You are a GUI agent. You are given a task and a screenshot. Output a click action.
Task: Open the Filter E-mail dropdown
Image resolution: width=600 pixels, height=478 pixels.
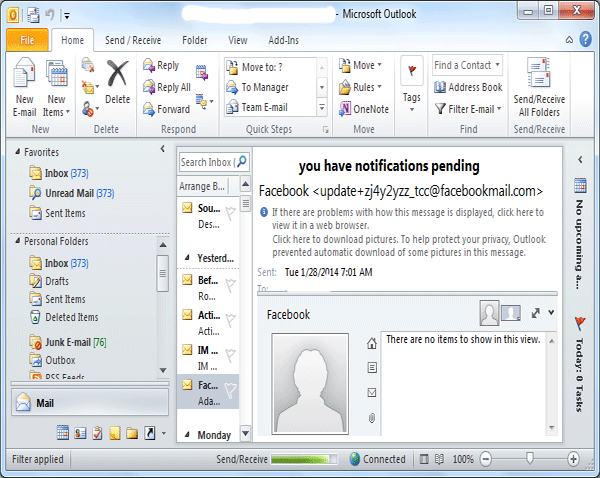(x=468, y=109)
